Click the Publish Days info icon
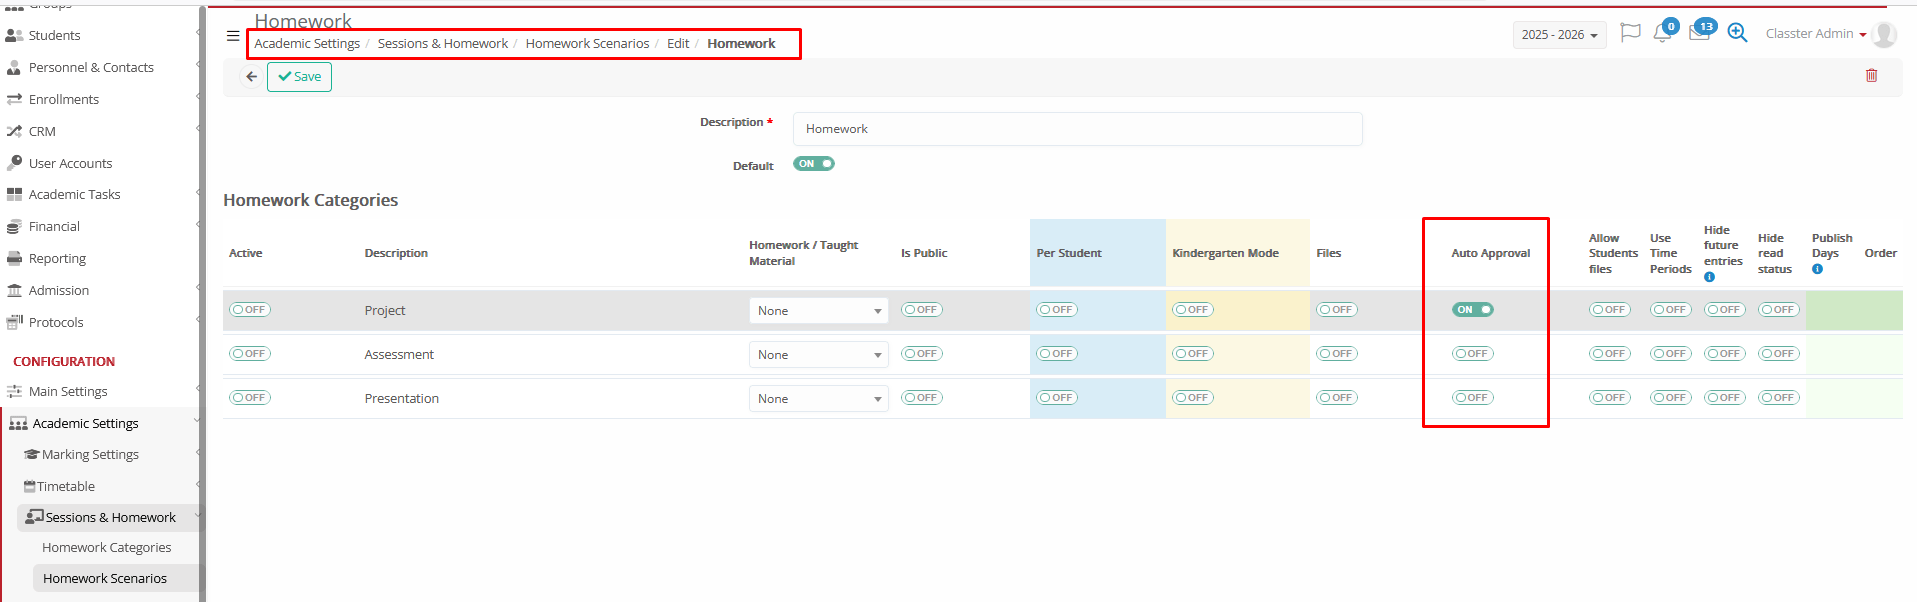Viewport: 1917px width, 602px height. click(x=1817, y=269)
